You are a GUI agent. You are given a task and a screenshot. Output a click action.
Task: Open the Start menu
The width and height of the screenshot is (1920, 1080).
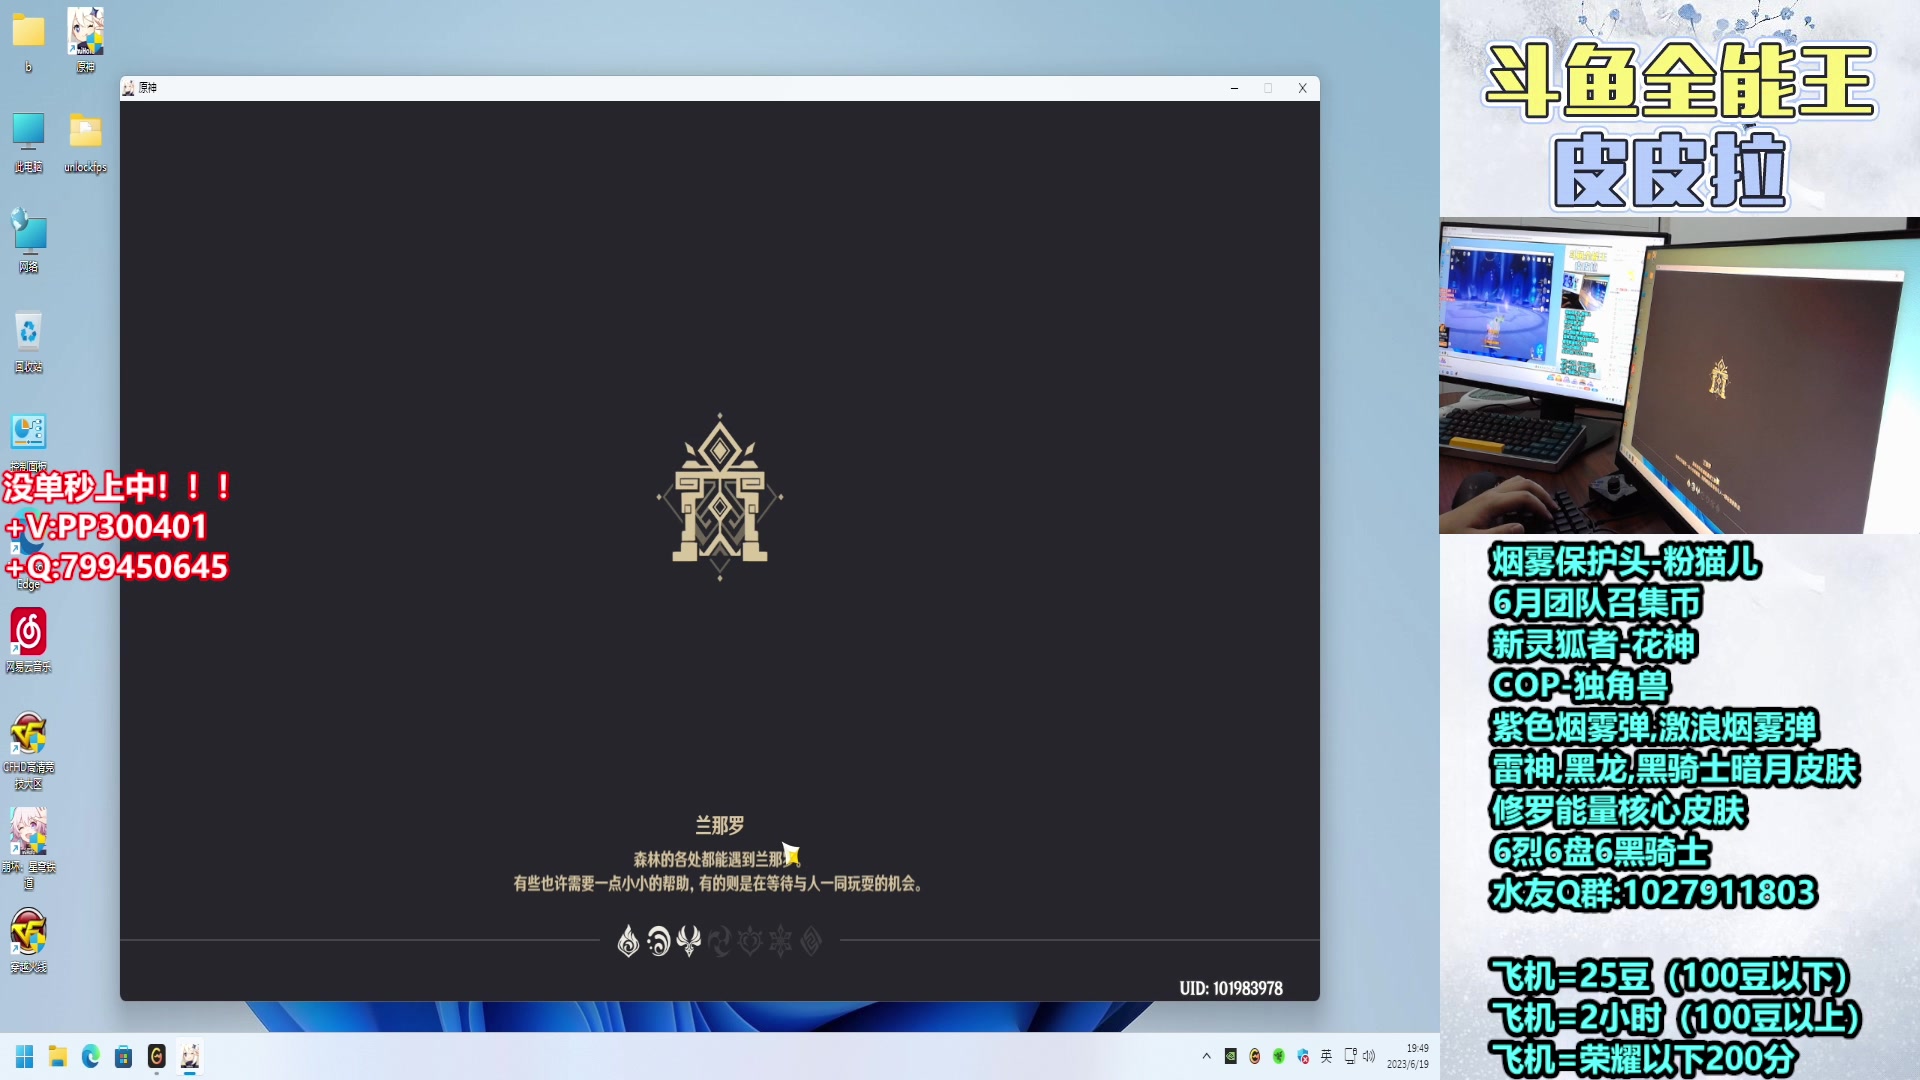coord(24,1057)
